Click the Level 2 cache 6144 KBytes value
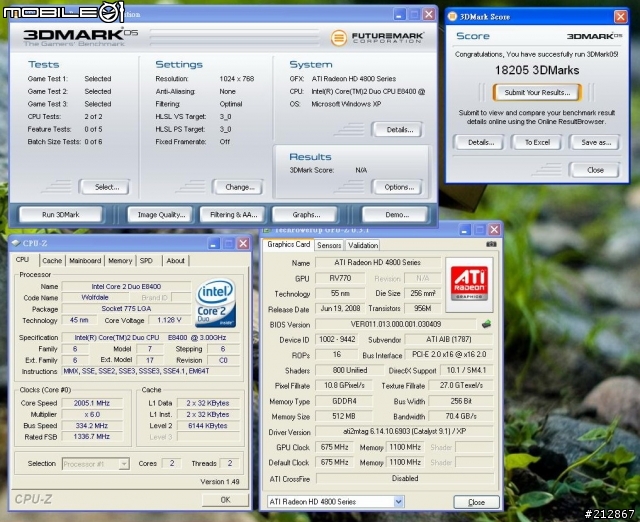The width and height of the screenshot is (640, 522). [207, 426]
